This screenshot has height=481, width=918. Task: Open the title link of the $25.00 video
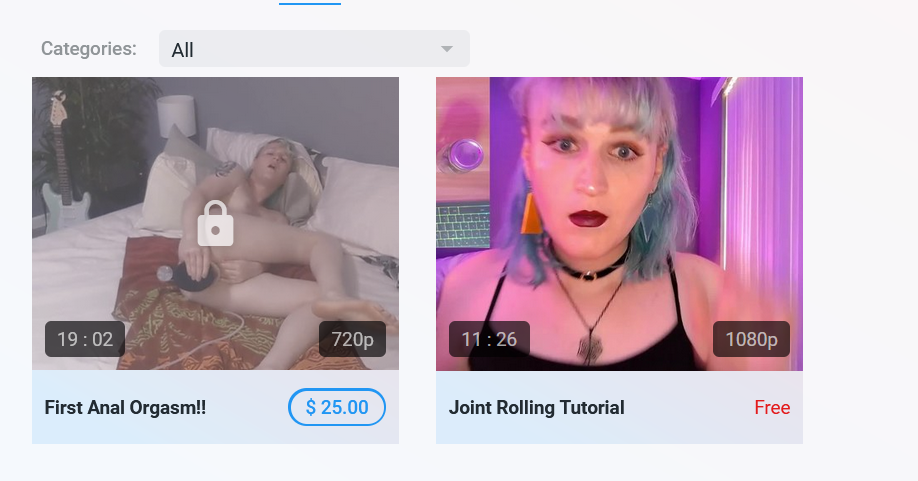(x=125, y=407)
